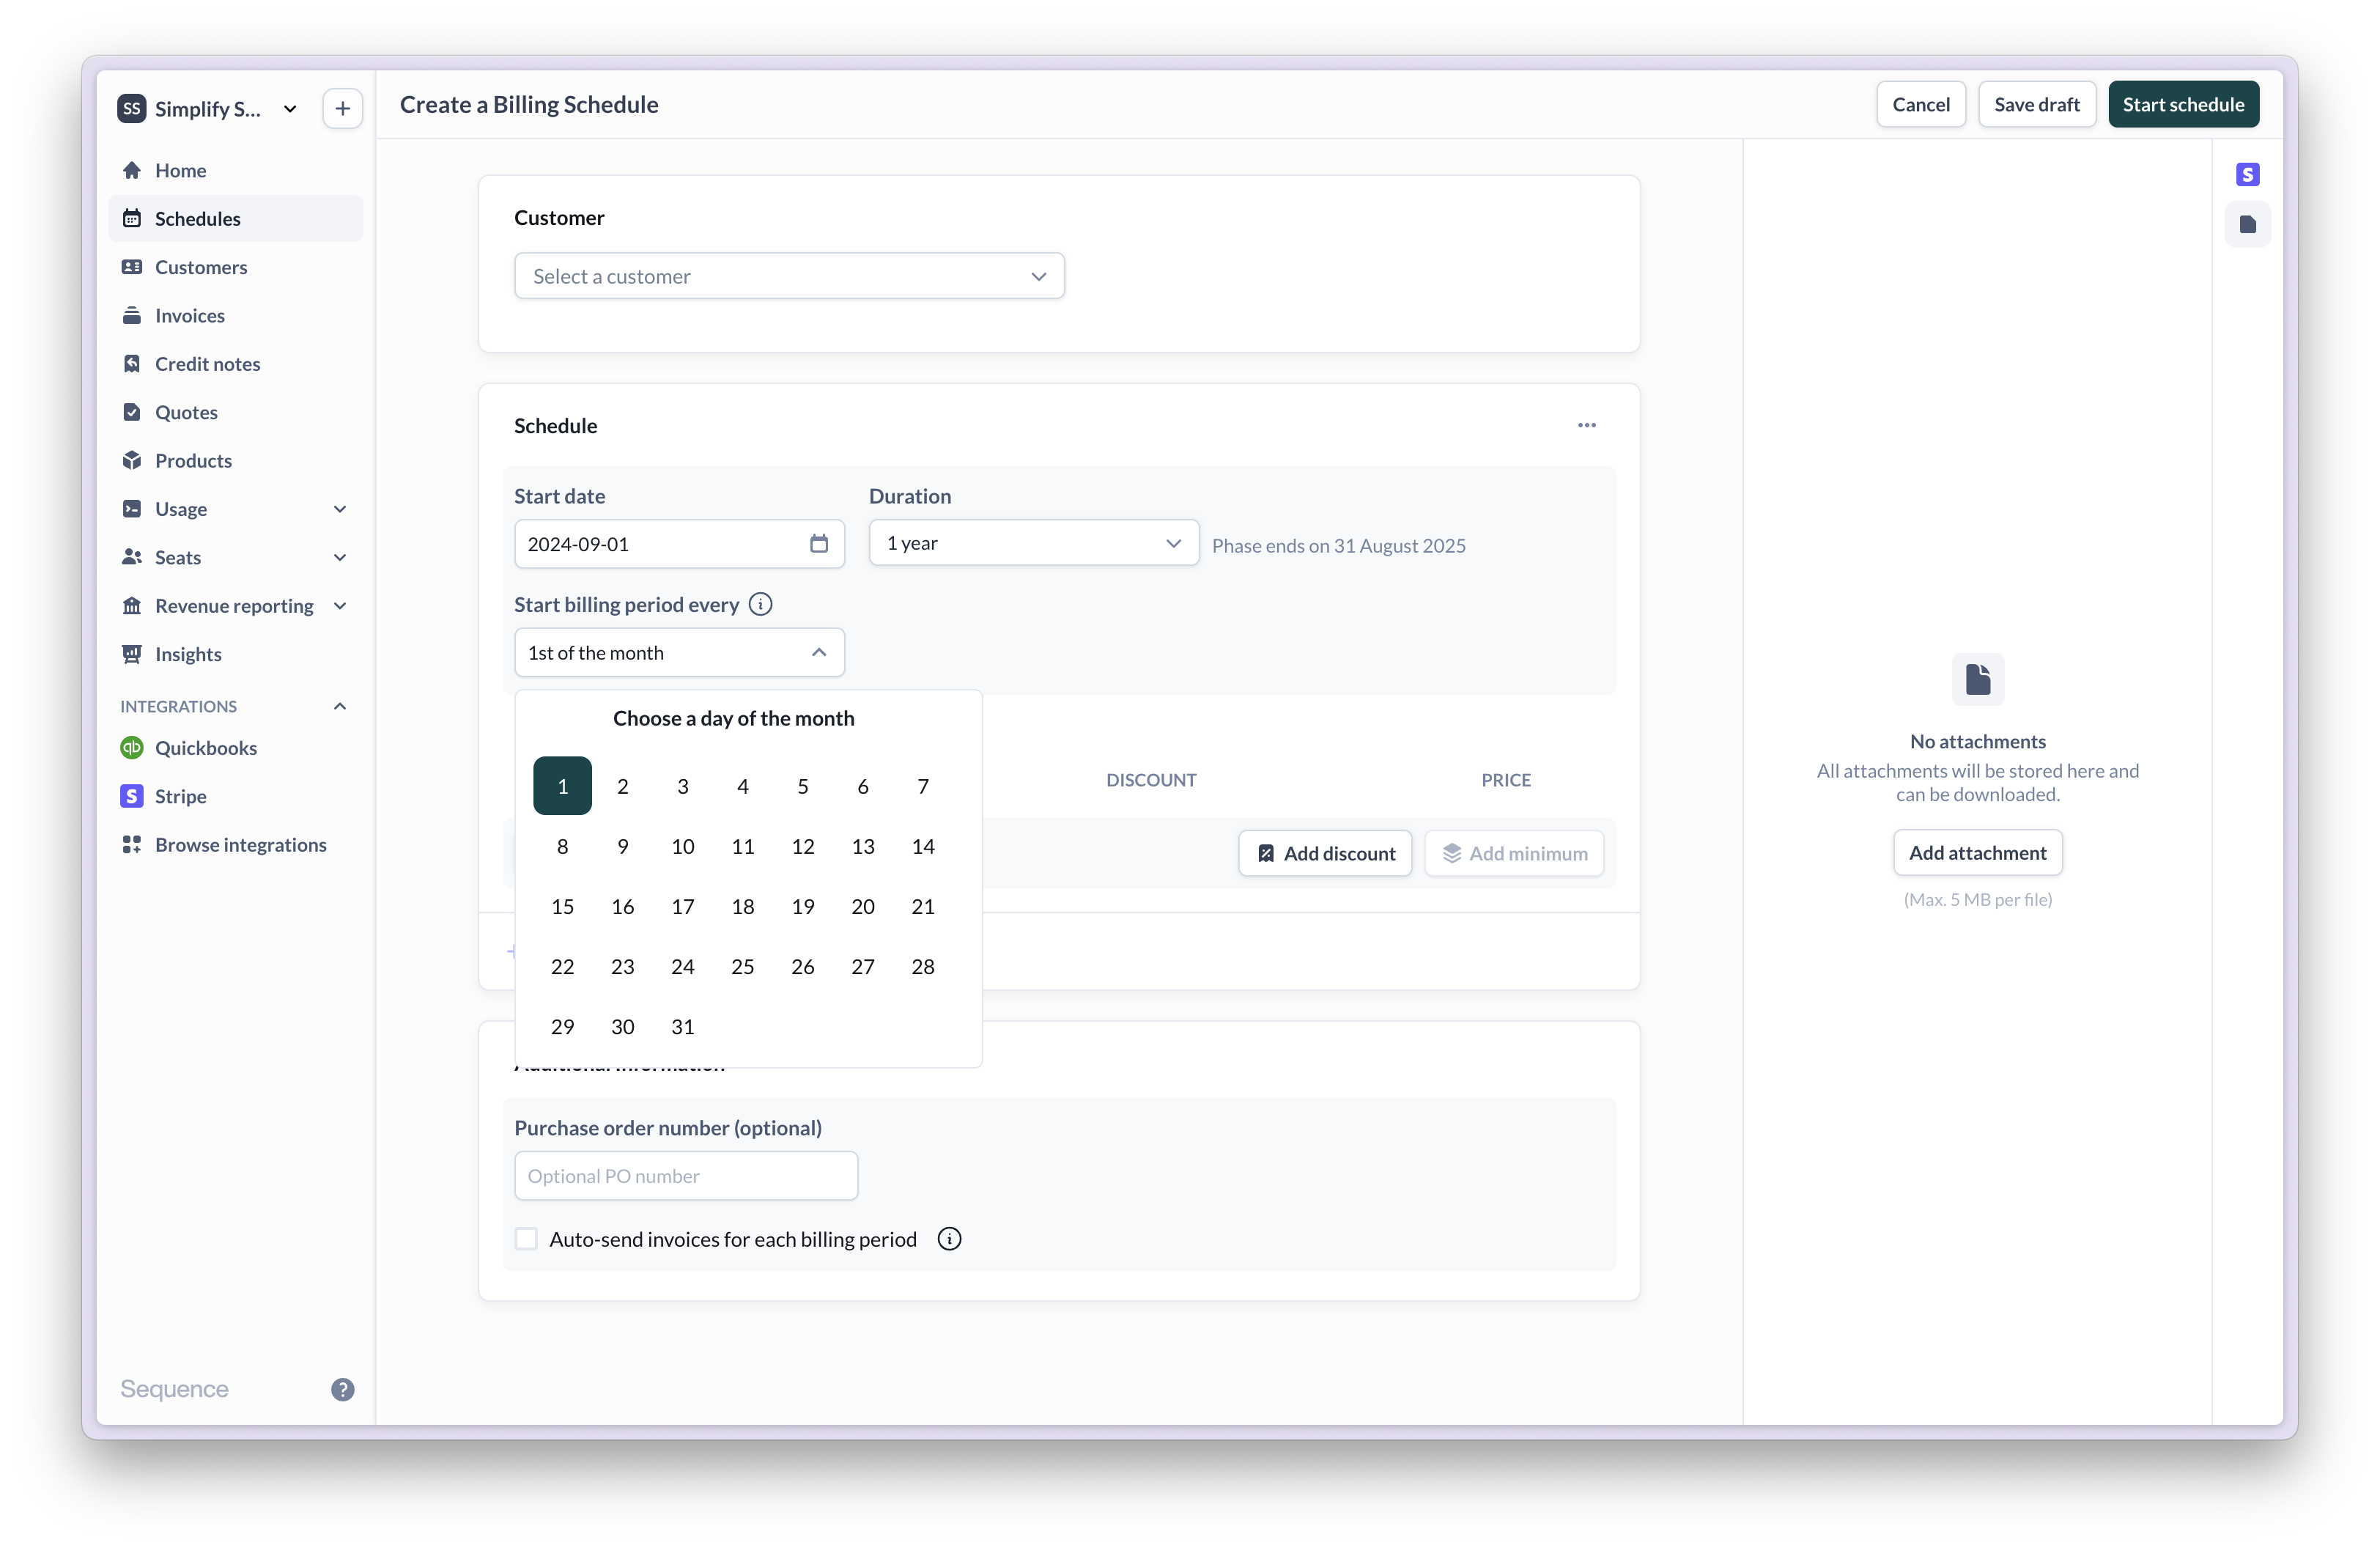Select day 12 in day picker

coord(802,846)
